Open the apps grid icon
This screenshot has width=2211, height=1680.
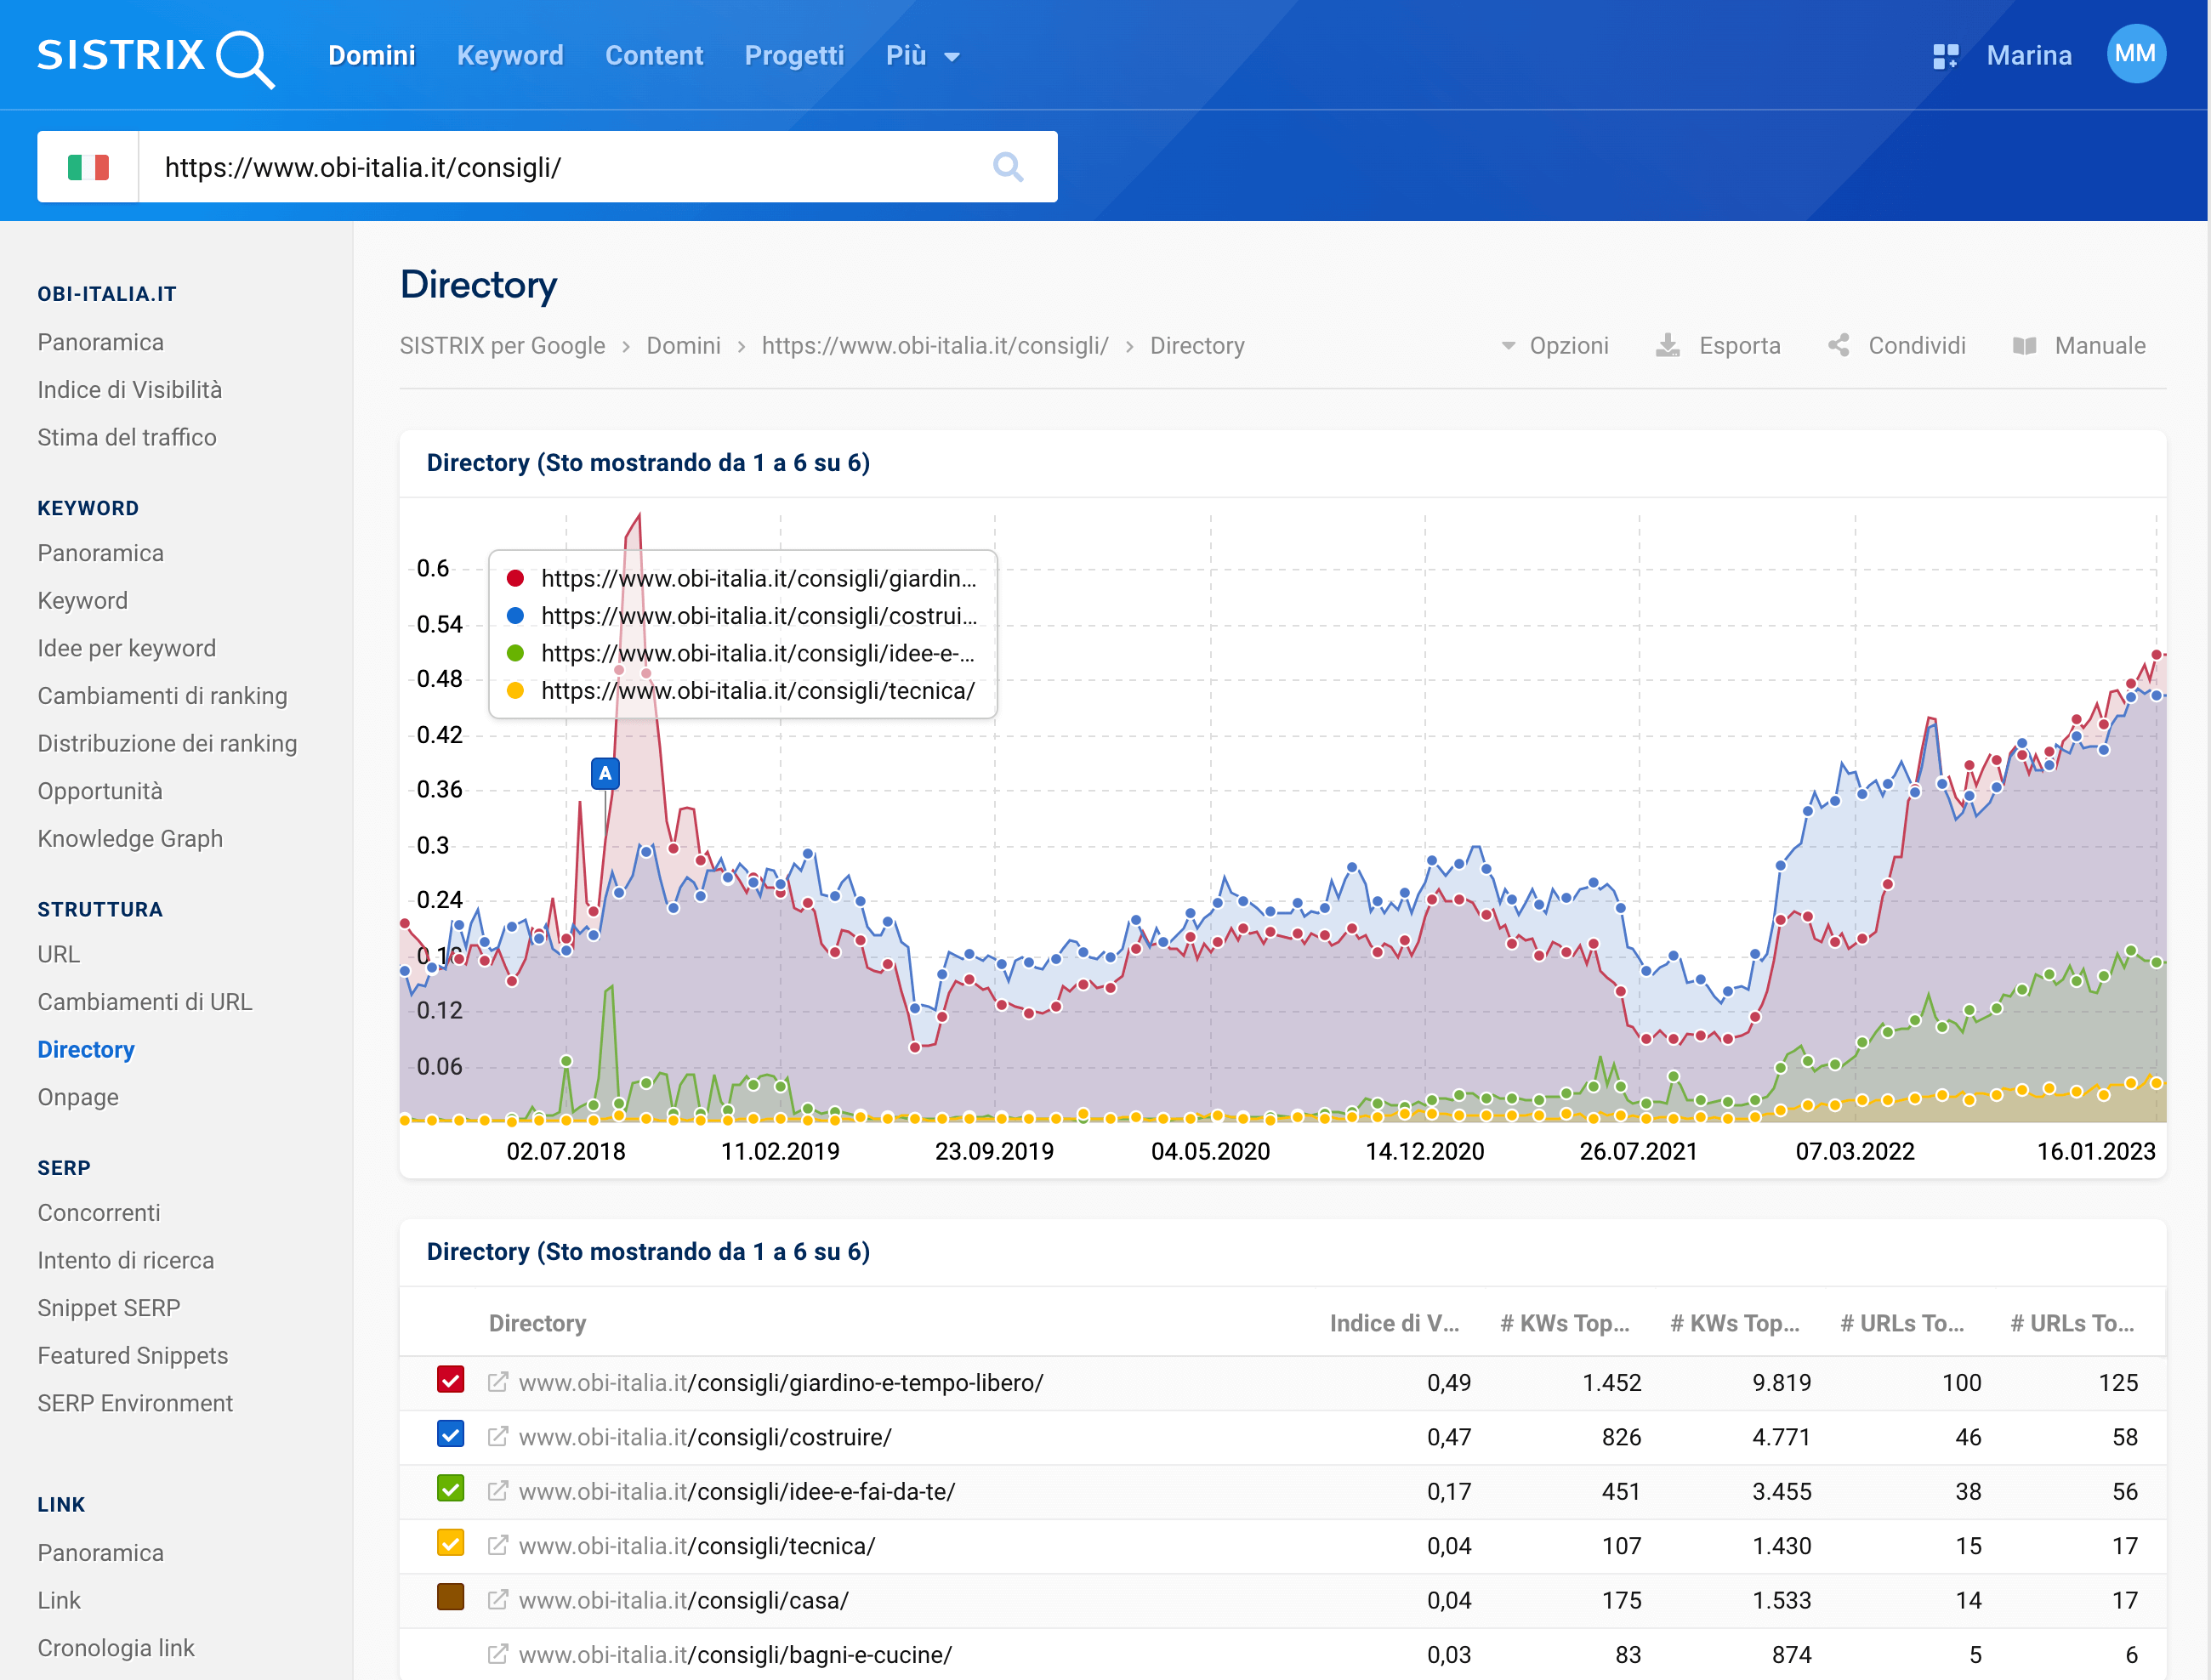tap(1945, 56)
